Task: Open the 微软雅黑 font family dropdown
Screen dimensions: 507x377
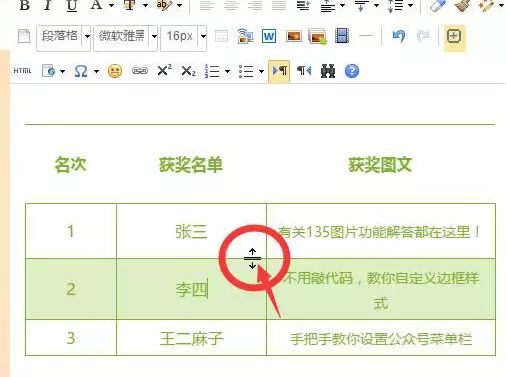Action: pos(154,36)
